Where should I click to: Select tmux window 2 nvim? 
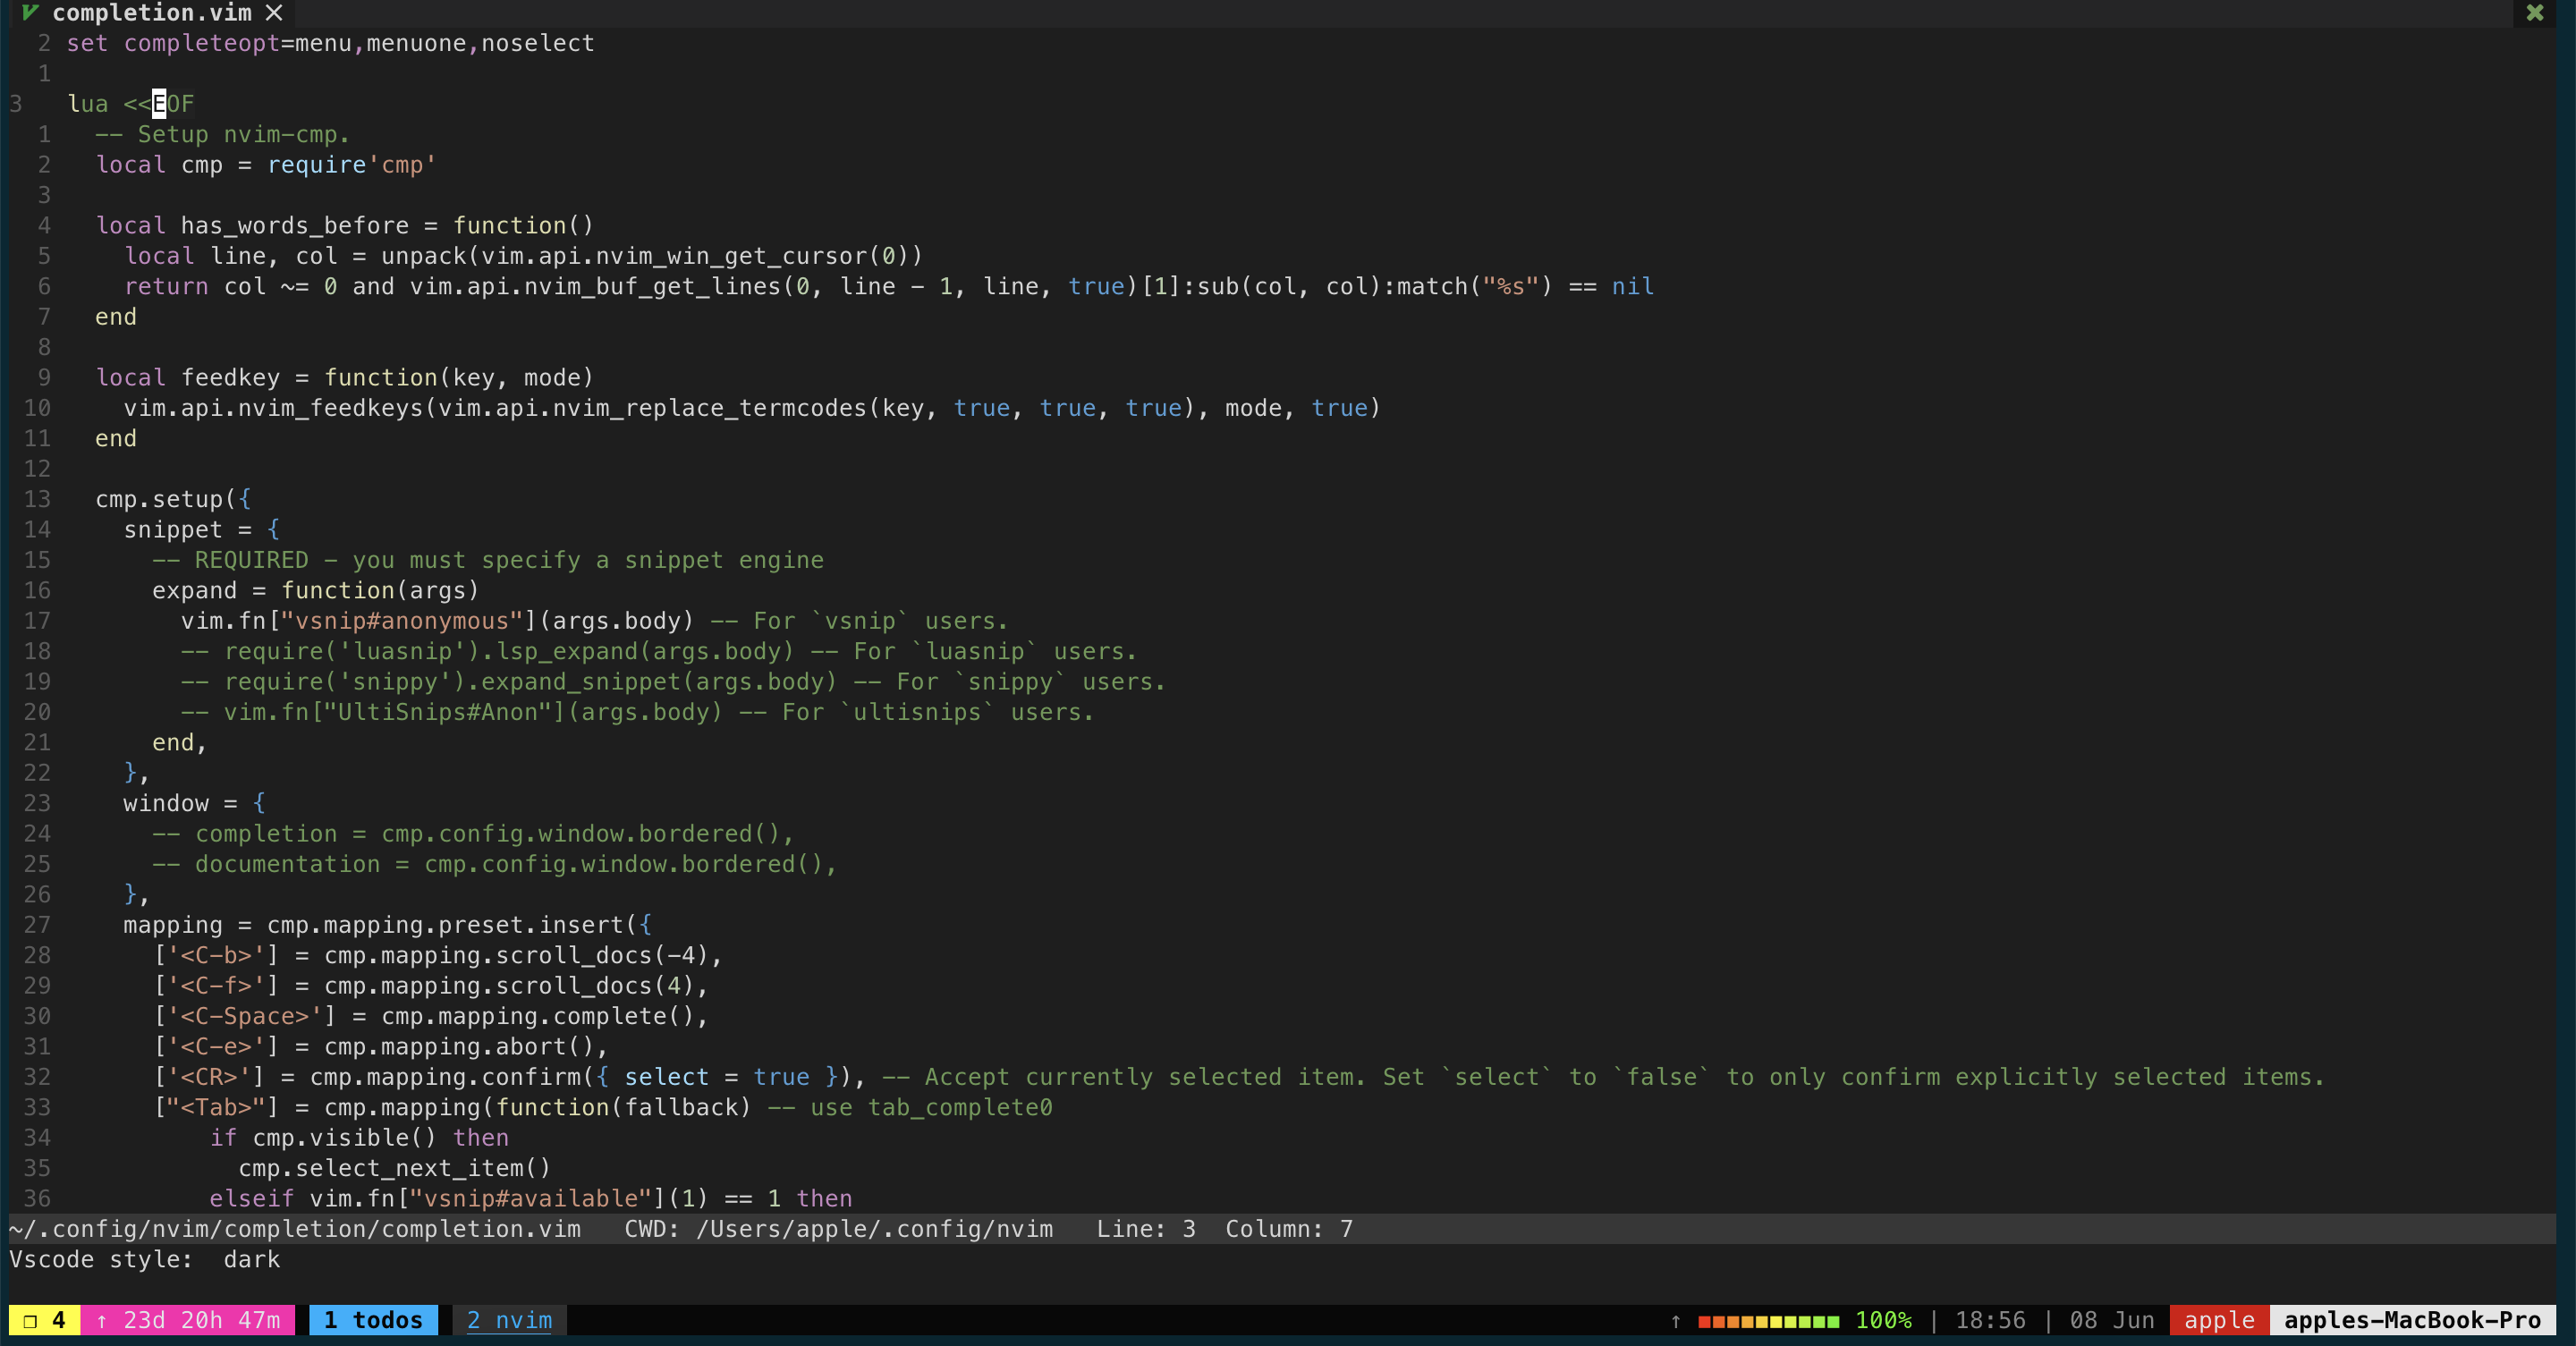coord(509,1320)
